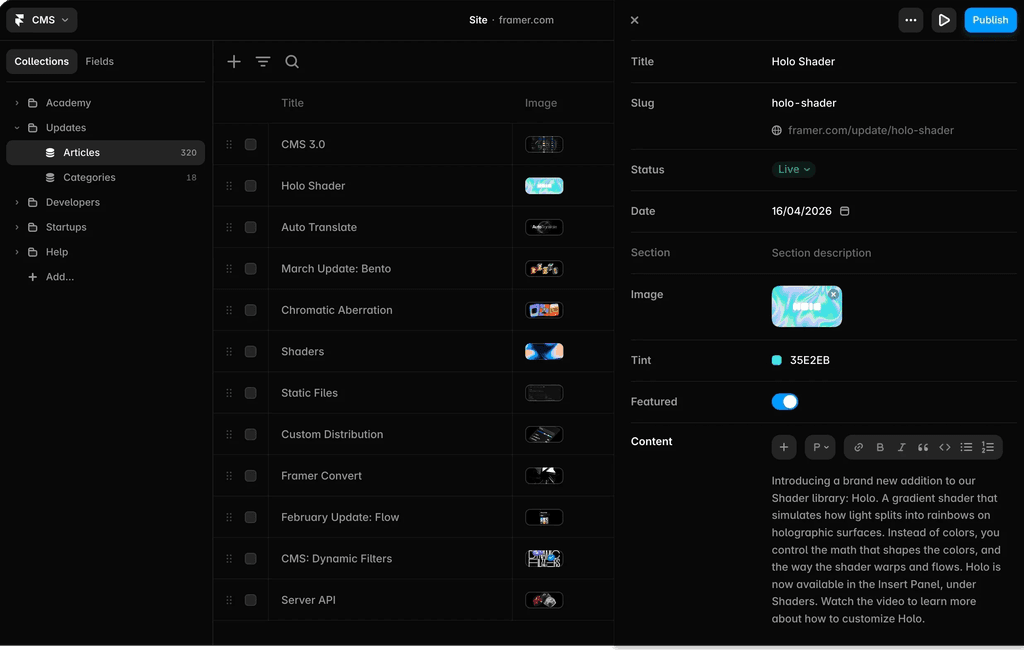The width and height of the screenshot is (1024, 650).
Task: Click the calendar icon beside the date
Action: 844,211
